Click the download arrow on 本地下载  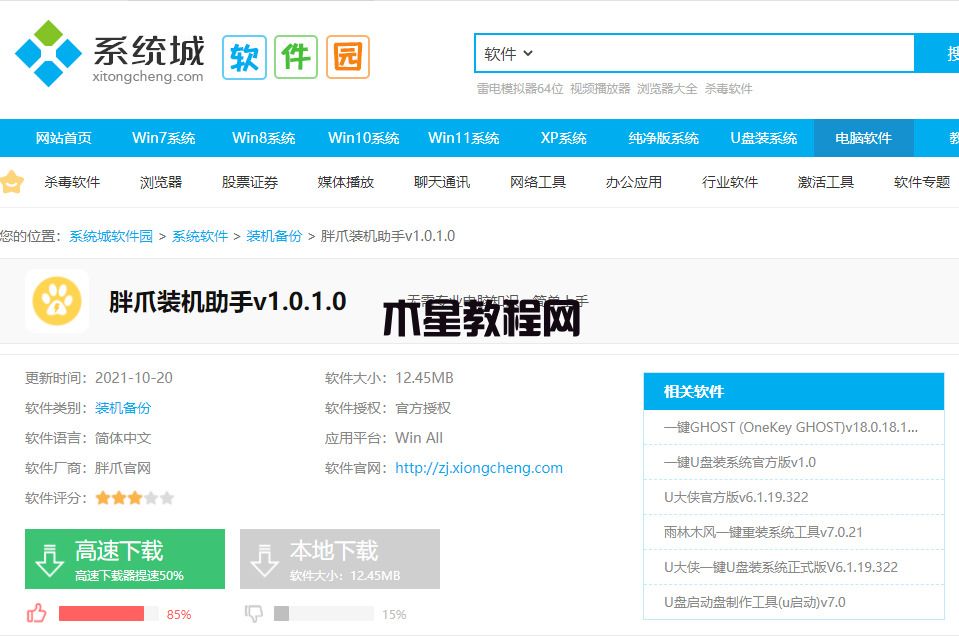(265, 559)
